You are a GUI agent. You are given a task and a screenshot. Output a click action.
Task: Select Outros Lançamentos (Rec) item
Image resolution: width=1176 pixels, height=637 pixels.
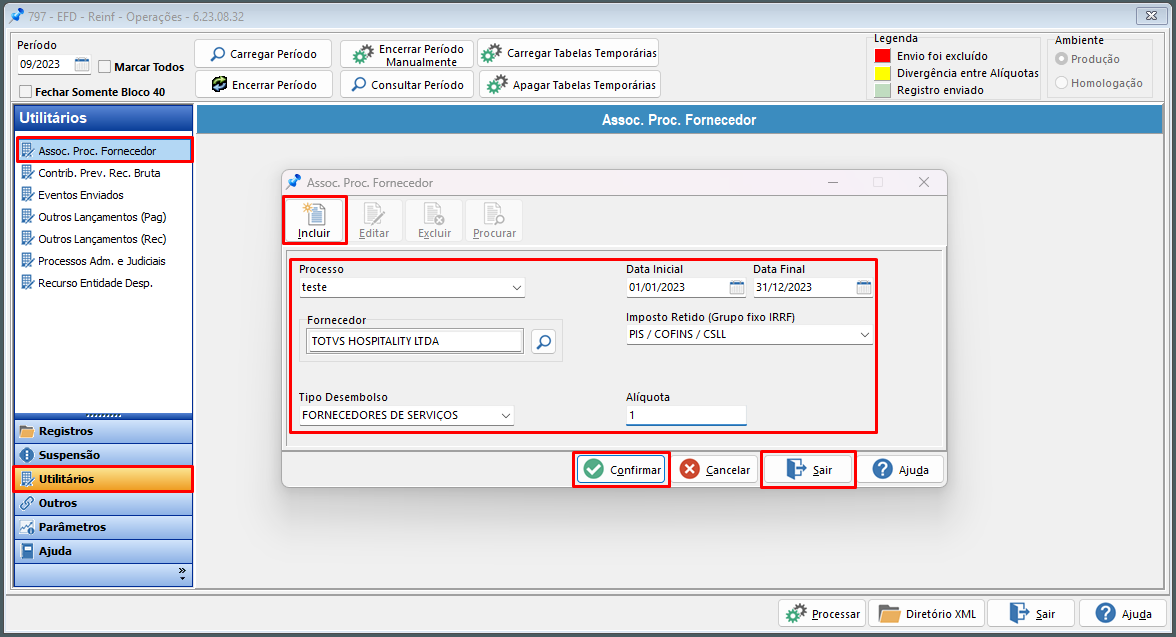tap(104, 239)
